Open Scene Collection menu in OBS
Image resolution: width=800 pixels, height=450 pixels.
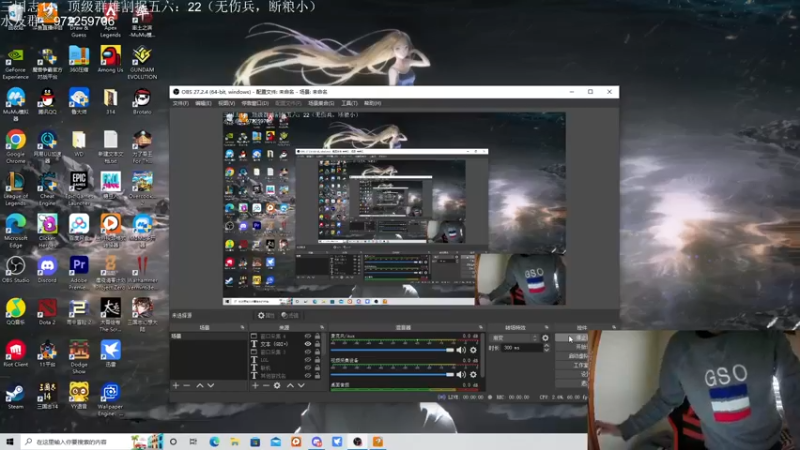tap(320, 104)
